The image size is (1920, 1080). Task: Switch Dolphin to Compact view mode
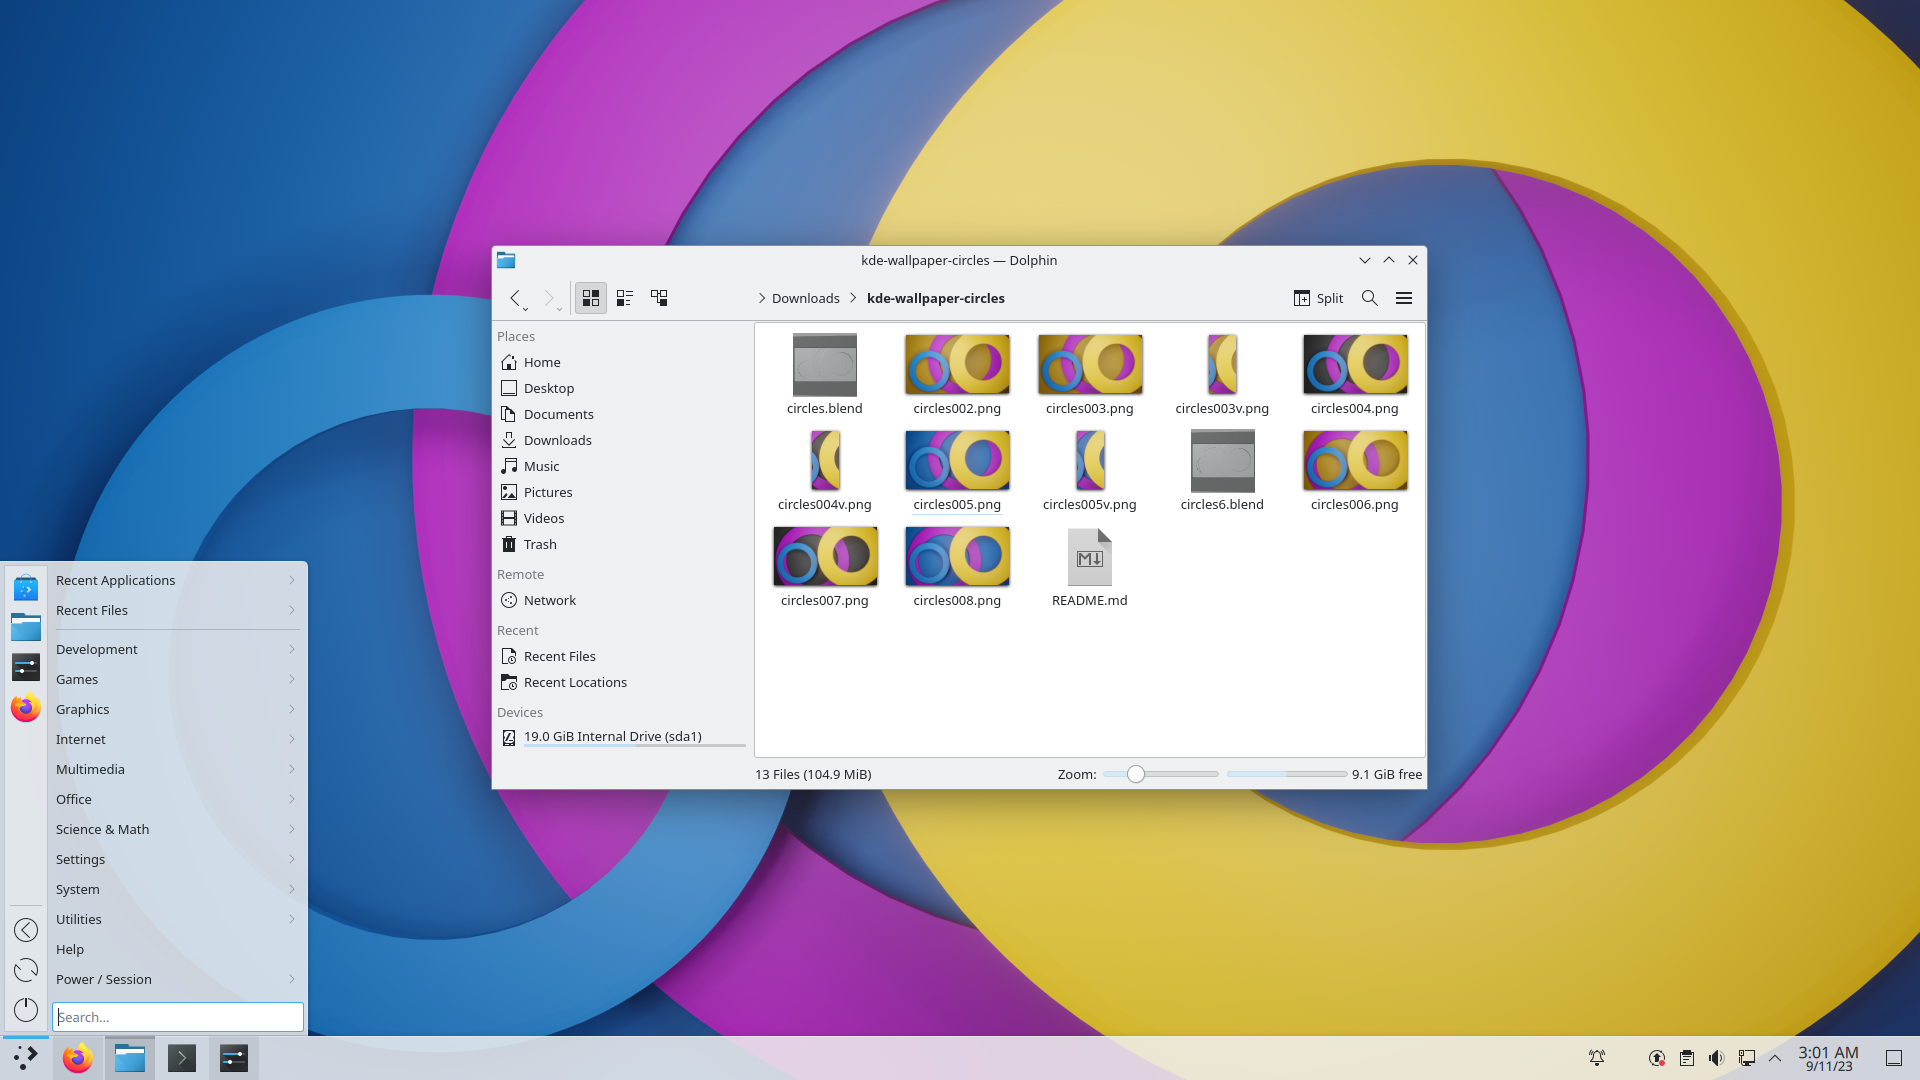(625, 298)
